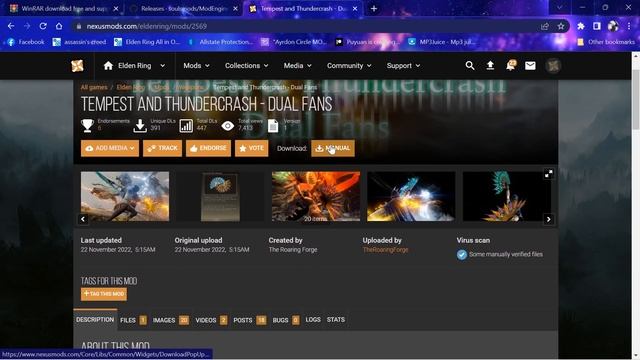
Task: Bookmark this page with star icon
Action: click(561, 26)
